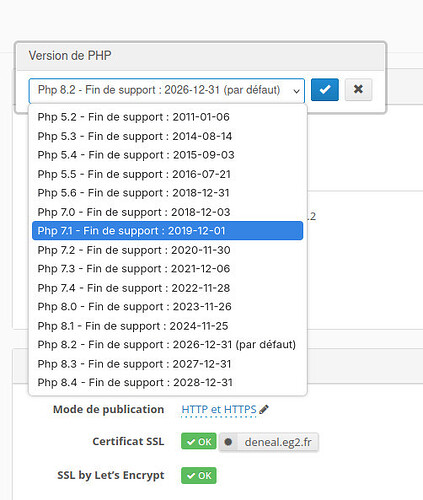Collapse the PHP version dropdown arrow
The height and width of the screenshot is (500, 423).
pyautogui.click(x=296, y=91)
